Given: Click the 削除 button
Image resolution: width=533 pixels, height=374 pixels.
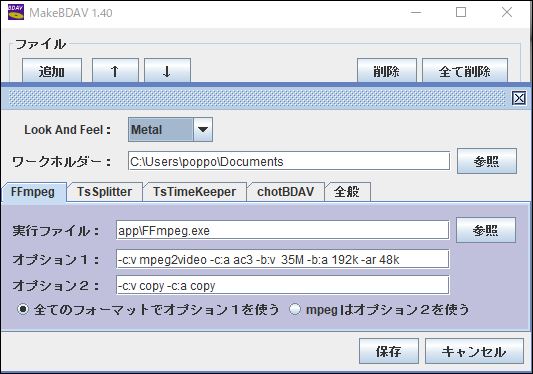Looking at the screenshot, I should point(387,71).
